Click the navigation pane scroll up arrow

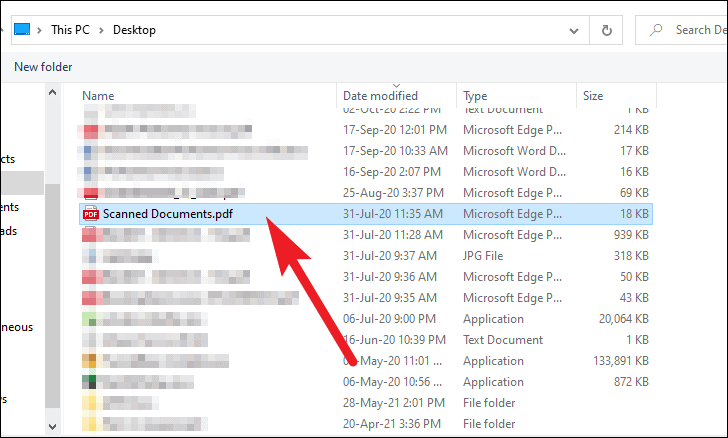coord(52,92)
